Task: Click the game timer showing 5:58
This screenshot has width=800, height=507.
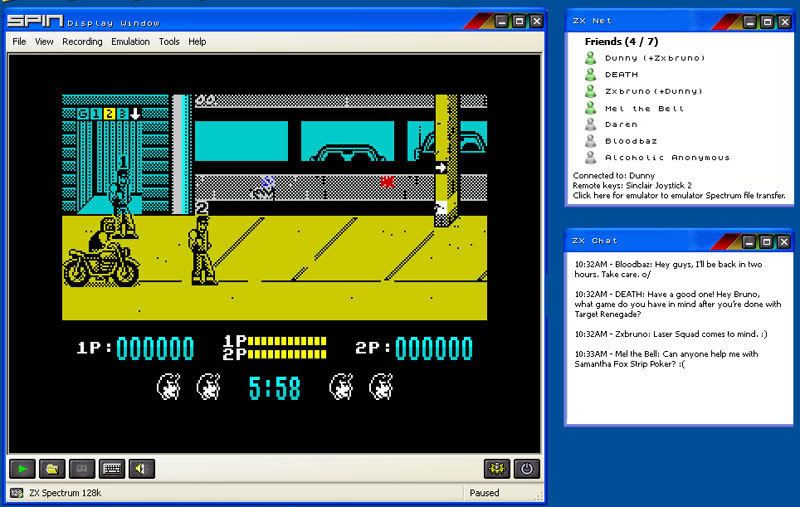Action: click(274, 388)
